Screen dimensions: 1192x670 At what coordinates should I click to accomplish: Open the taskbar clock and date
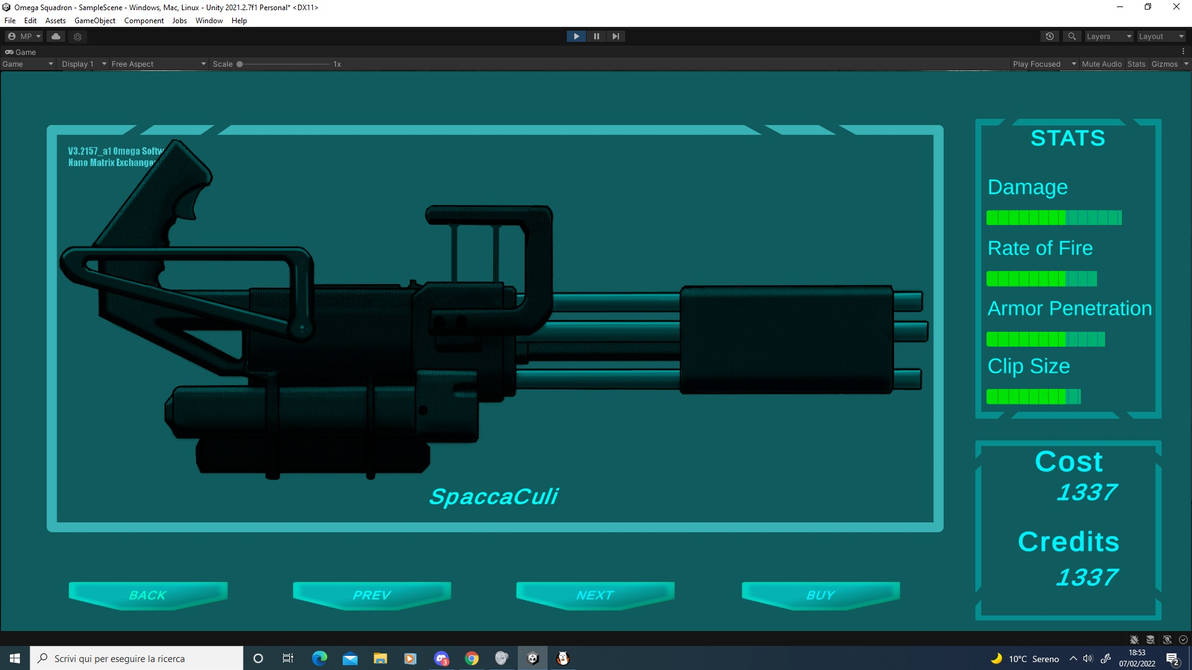[1137, 658]
